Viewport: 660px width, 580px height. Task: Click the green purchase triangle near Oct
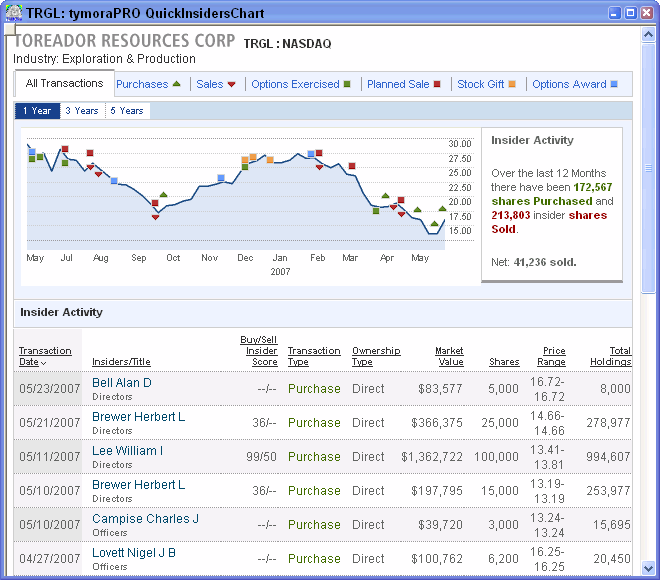coord(164,194)
